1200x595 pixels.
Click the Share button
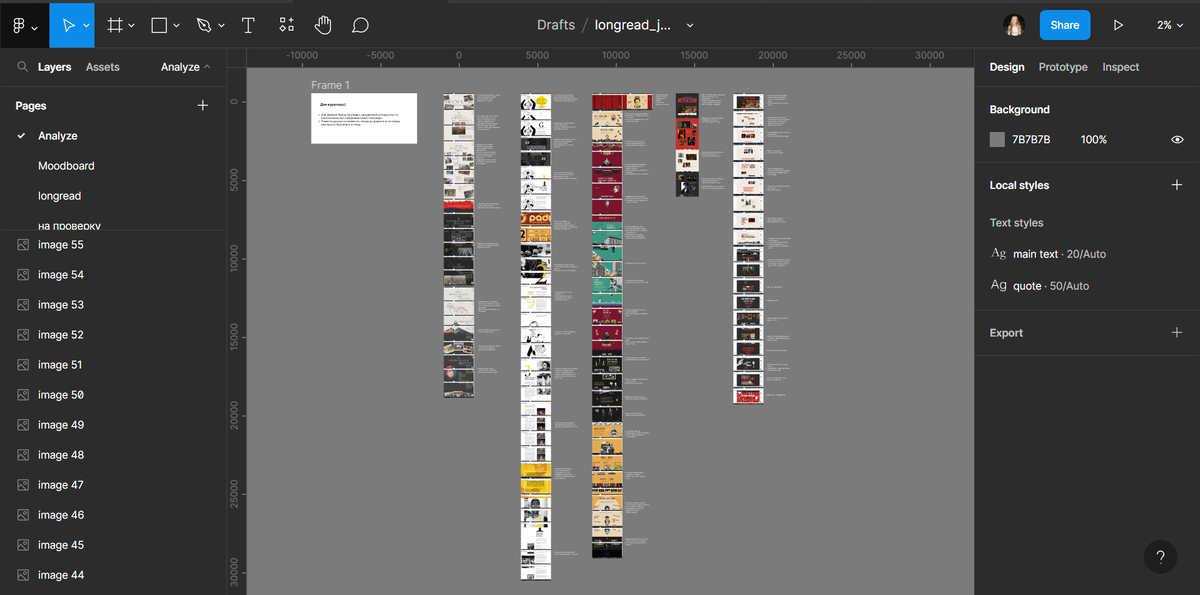[1065, 25]
